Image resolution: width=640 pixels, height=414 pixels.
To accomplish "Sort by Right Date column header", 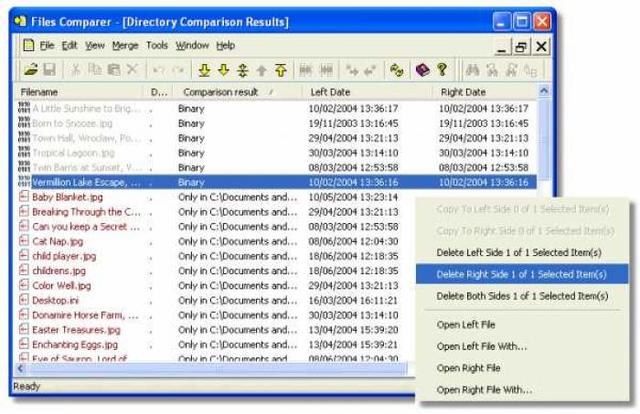I will [x=485, y=92].
